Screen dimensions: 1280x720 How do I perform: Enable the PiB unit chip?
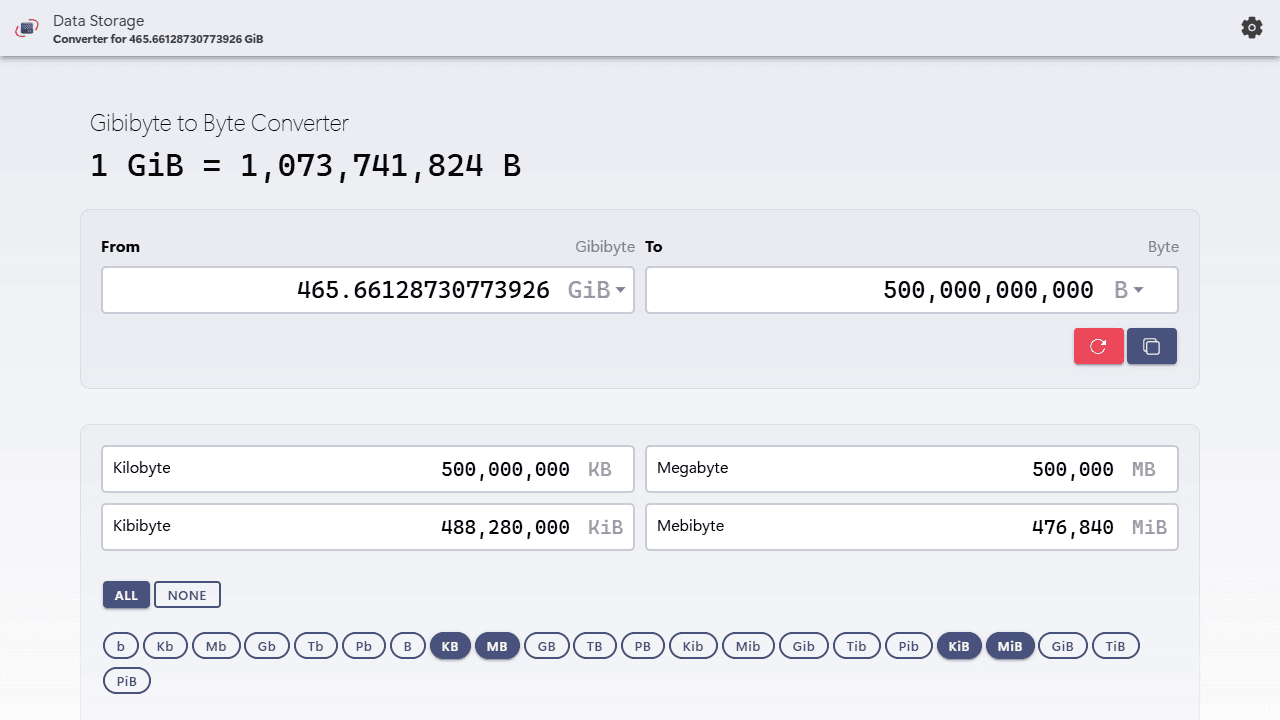(127, 681)
